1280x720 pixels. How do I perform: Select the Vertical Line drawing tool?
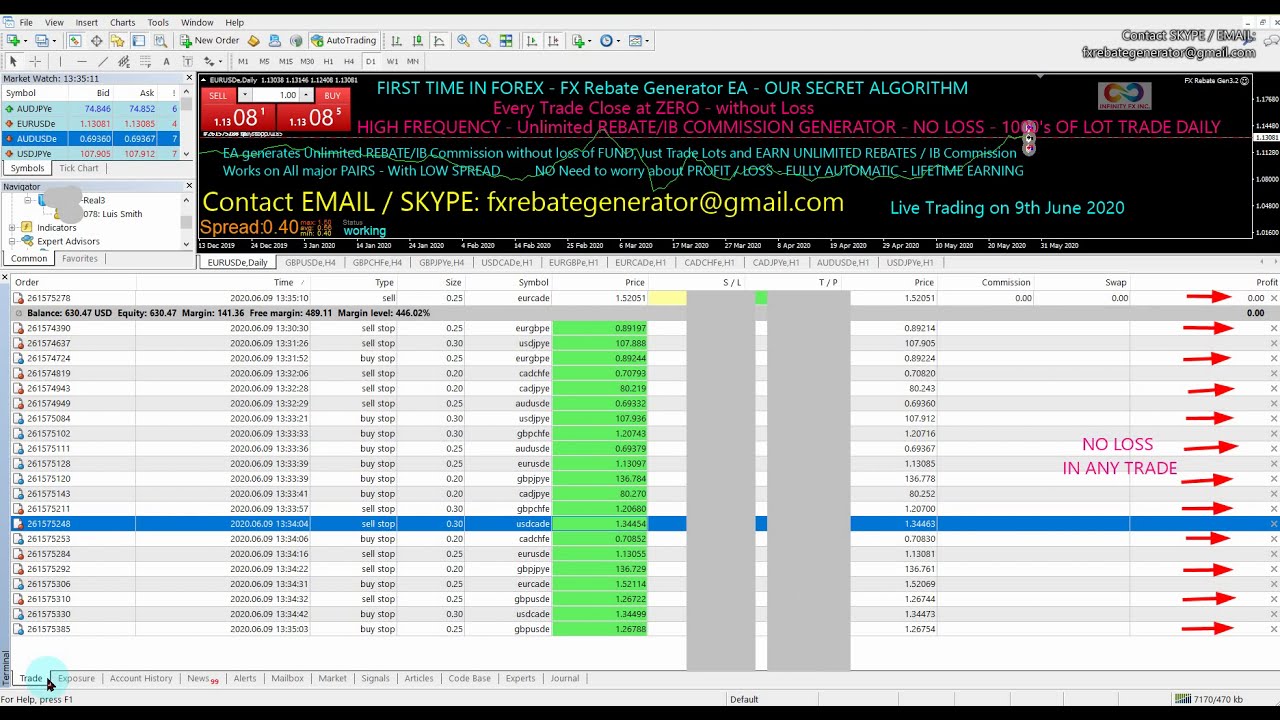click(60, 61)
